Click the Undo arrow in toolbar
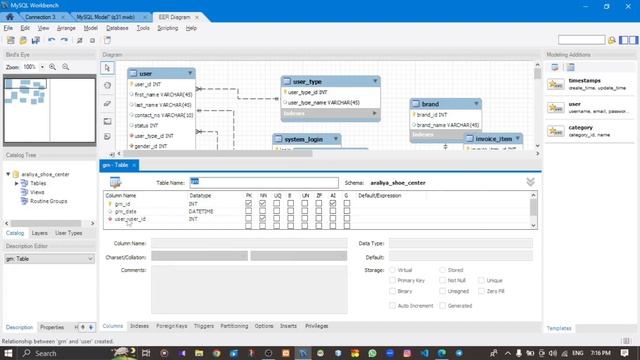The width and height of the screenshot is (640, 360). [51, 40]
